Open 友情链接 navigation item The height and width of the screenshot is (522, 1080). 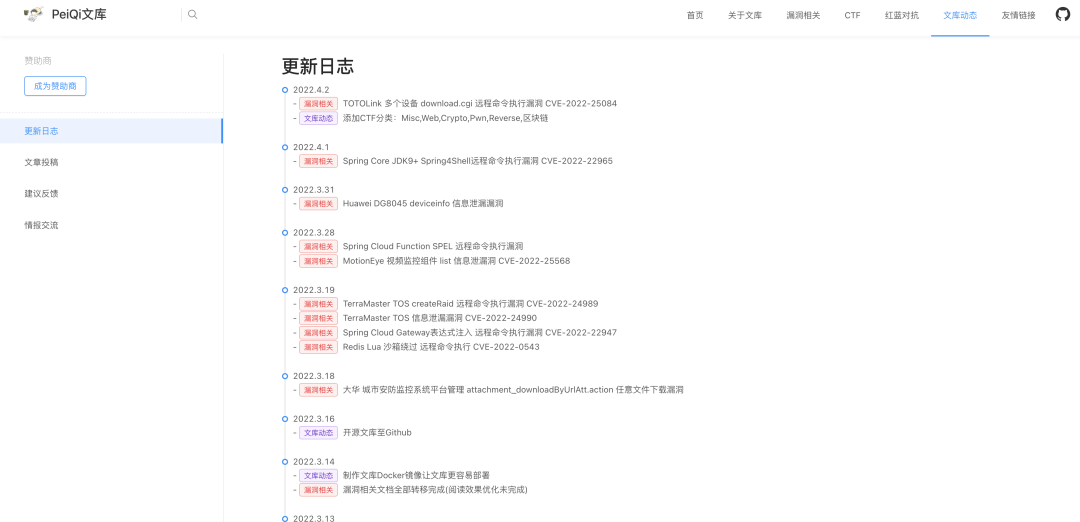(x=1018, y=15)
